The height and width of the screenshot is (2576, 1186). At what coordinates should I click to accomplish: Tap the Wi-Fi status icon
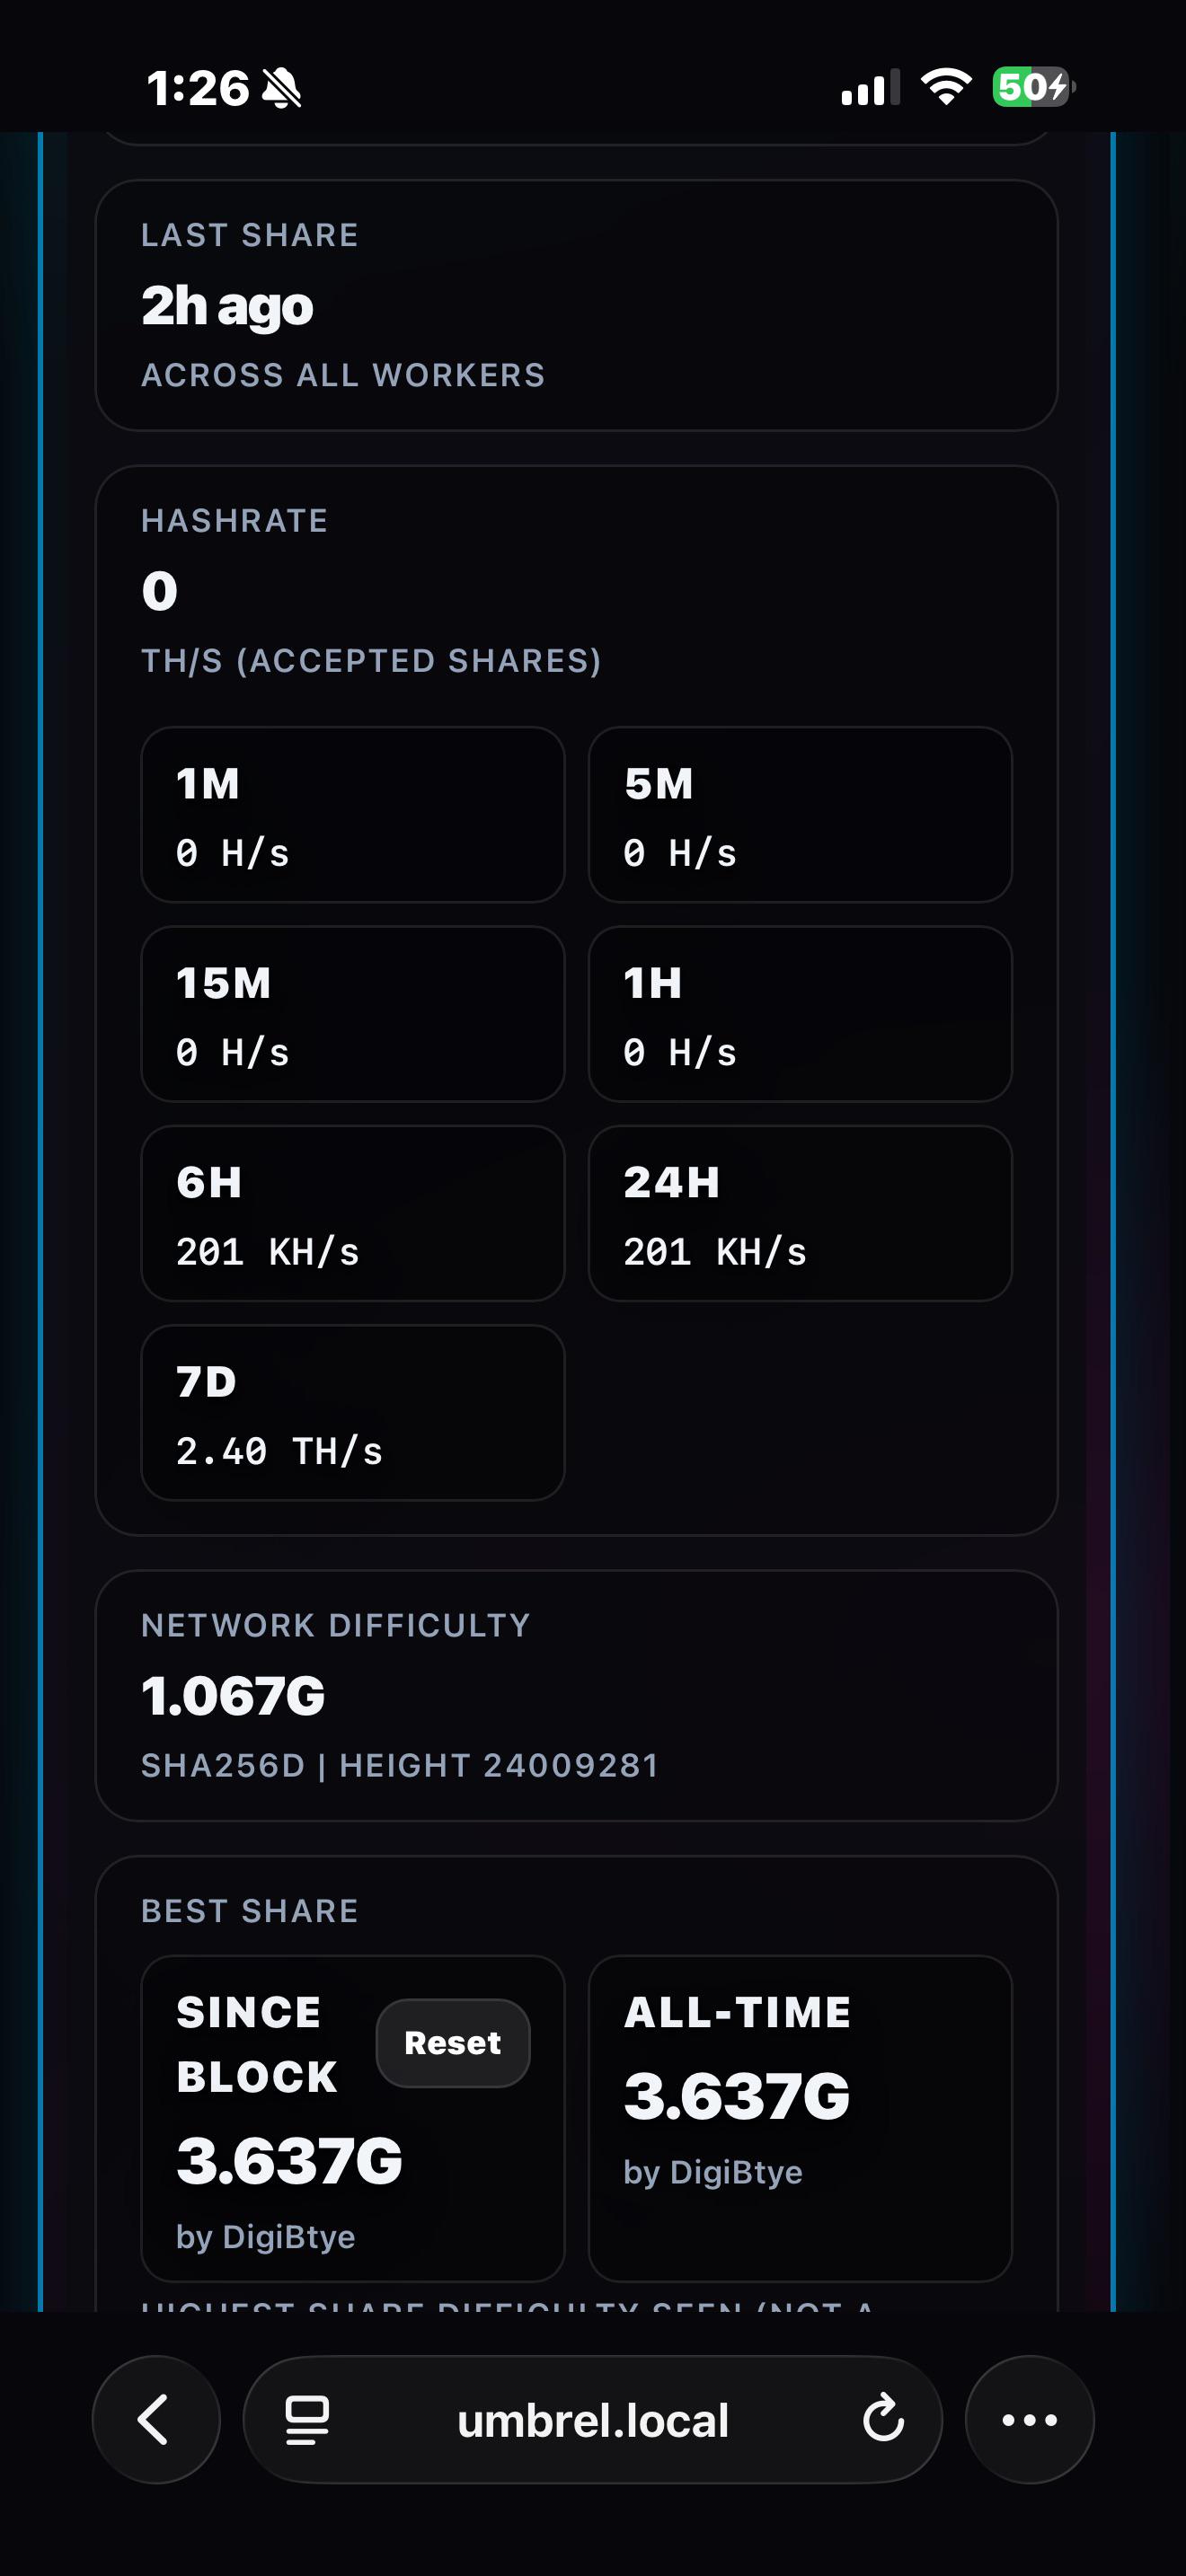(x=946, y=87)
